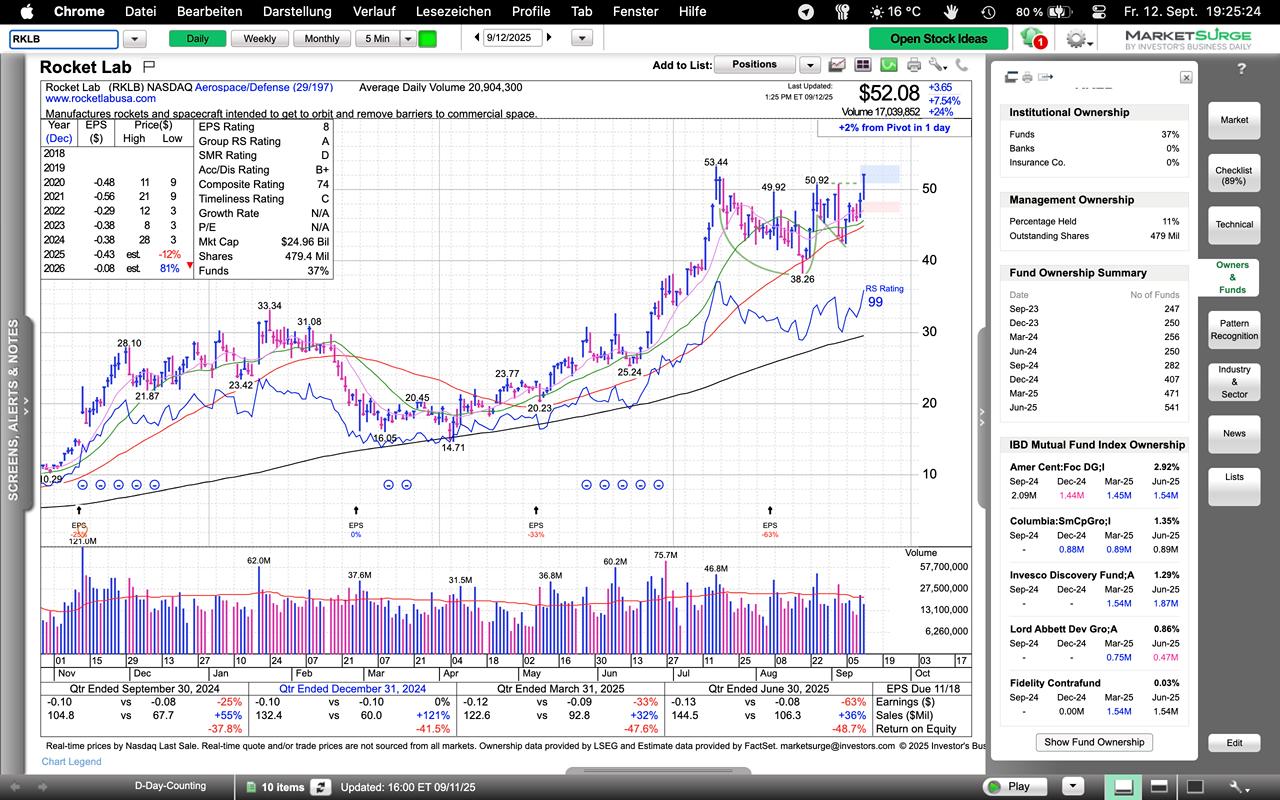Close the Owners & Funds side panel
The image size is (1280, 800).
click(1185, 77)
